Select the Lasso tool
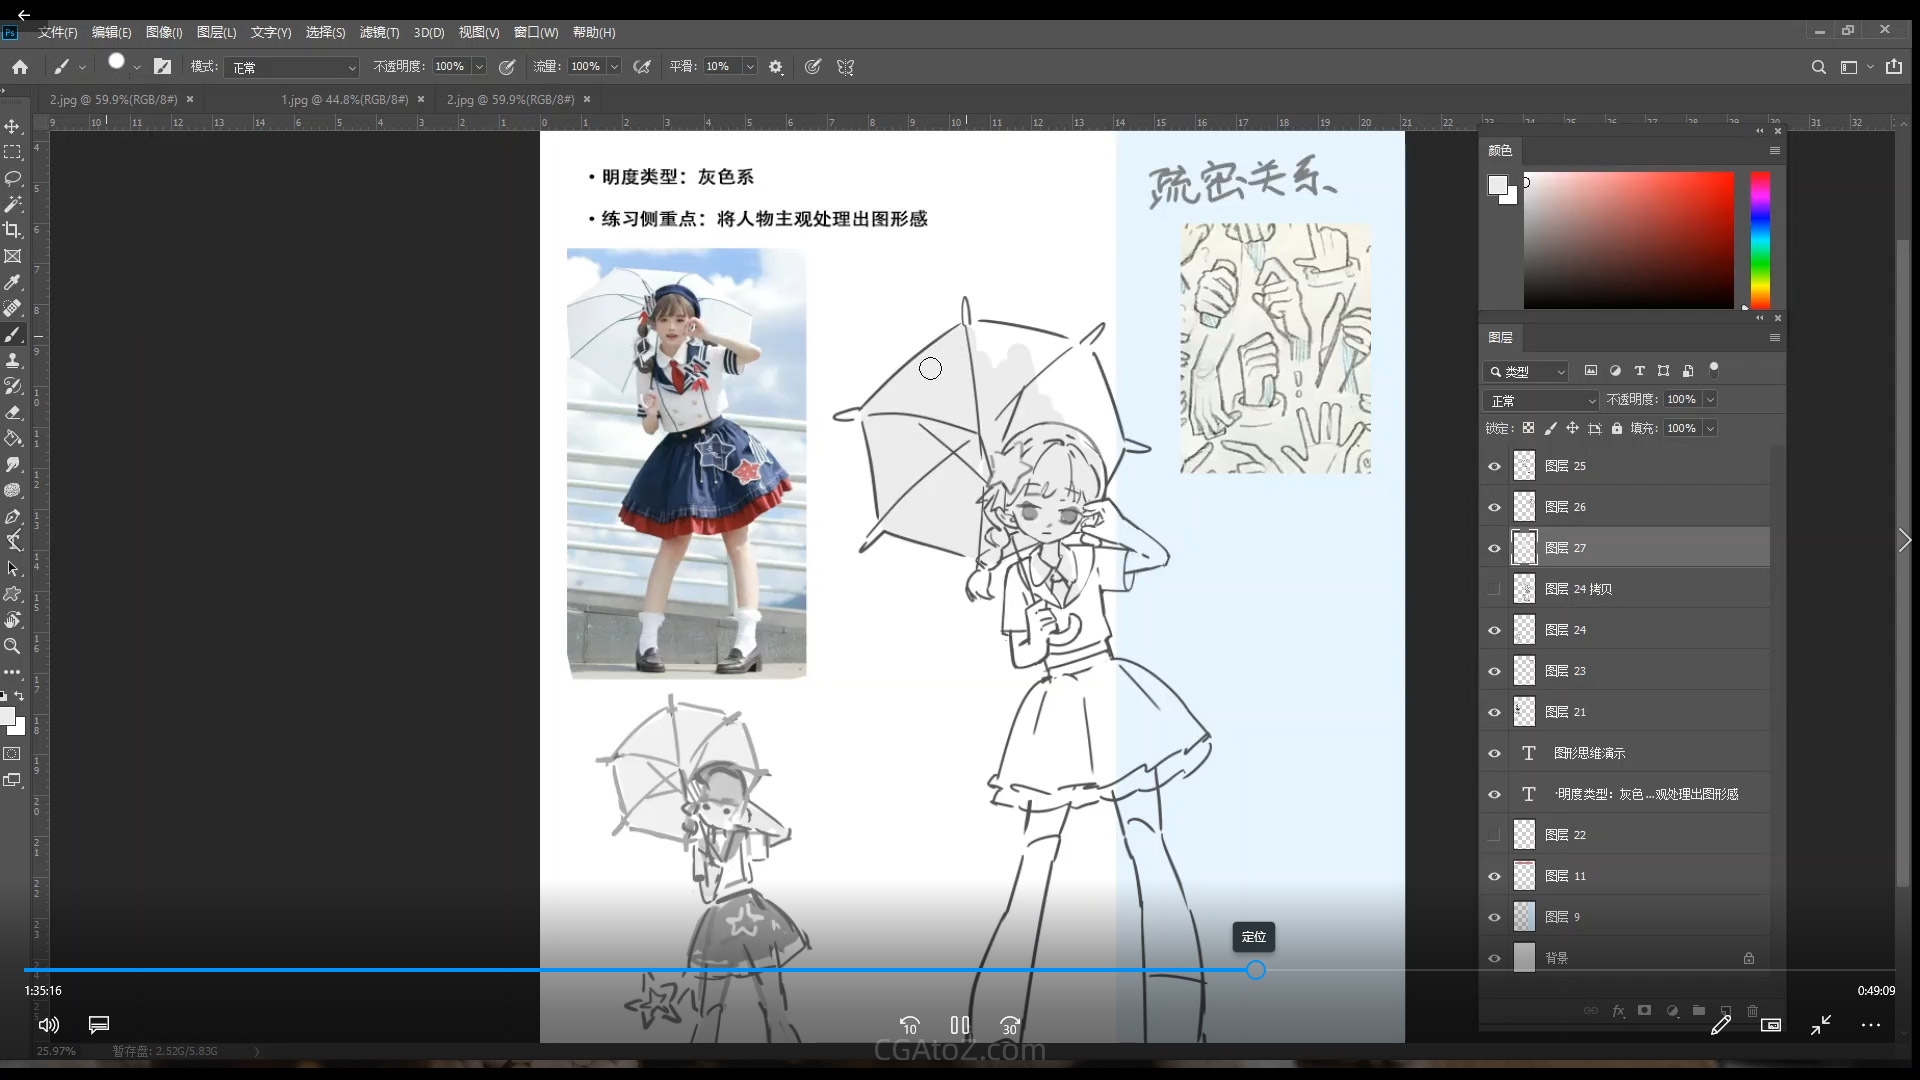The height and width of the screenshot is (1080, 1920). (x=13, y=178)
